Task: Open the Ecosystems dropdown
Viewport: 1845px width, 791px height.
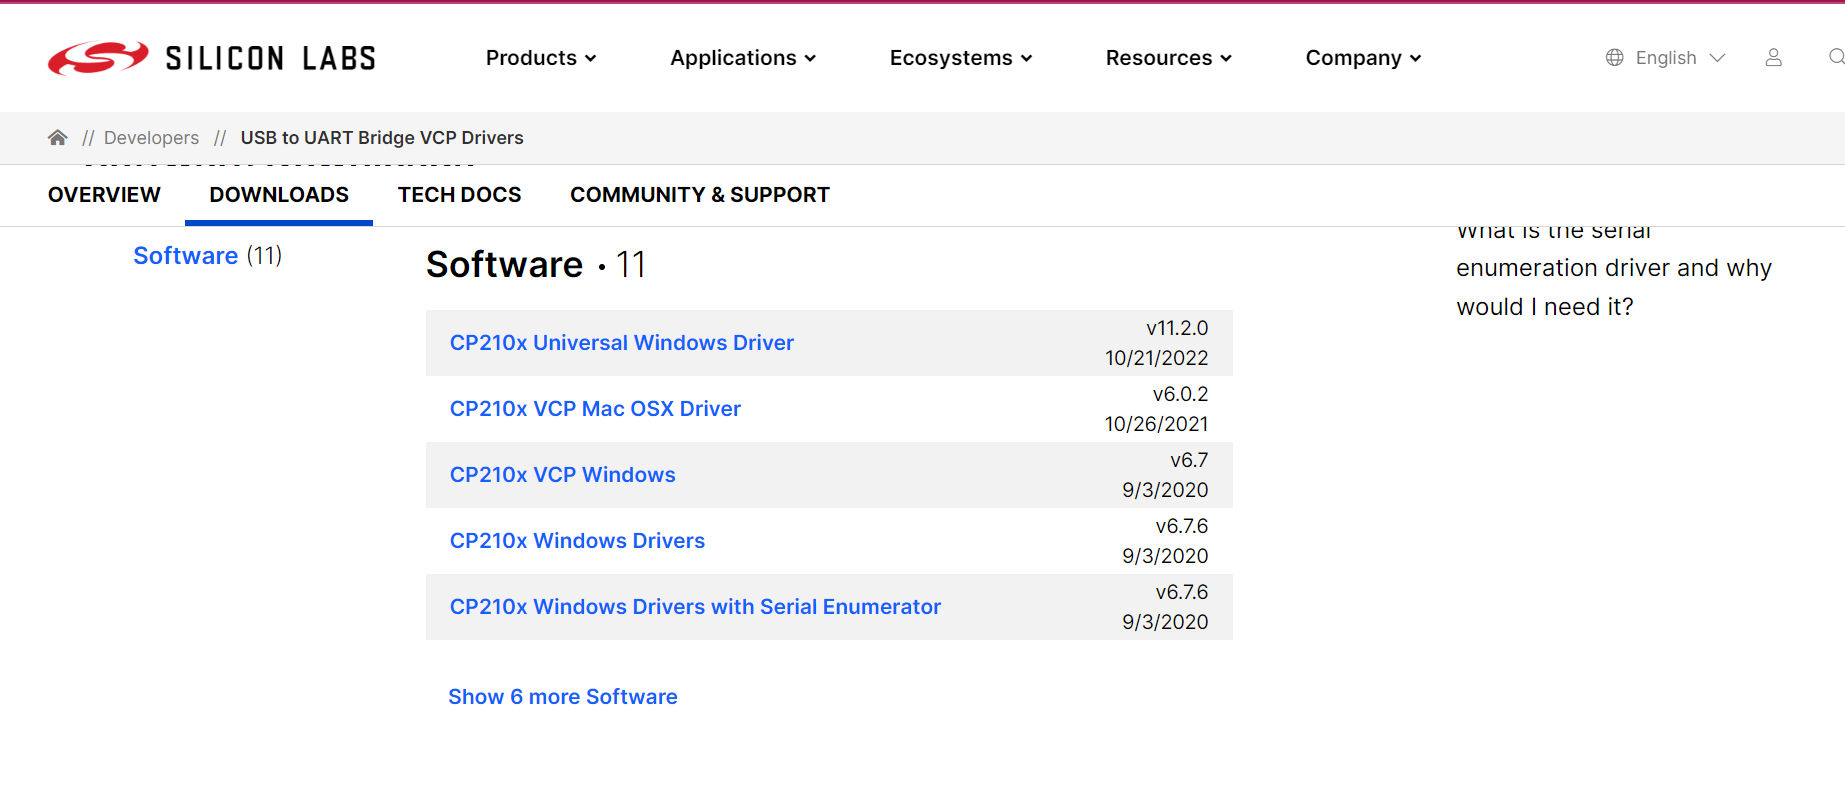Action: 961,58
